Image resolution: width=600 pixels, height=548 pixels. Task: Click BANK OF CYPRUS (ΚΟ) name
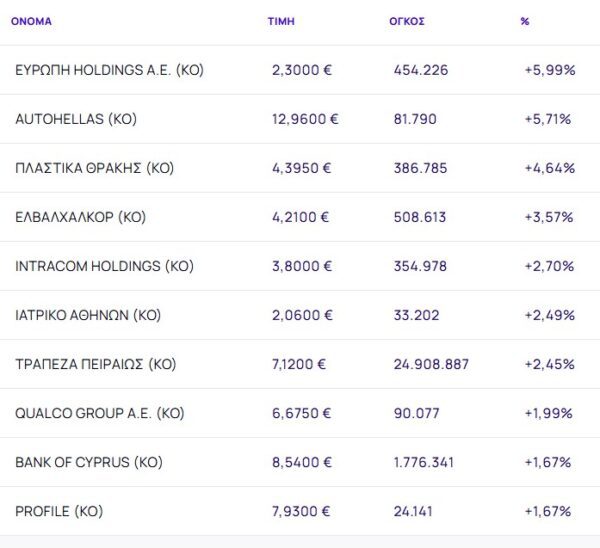tap(89, 462)
